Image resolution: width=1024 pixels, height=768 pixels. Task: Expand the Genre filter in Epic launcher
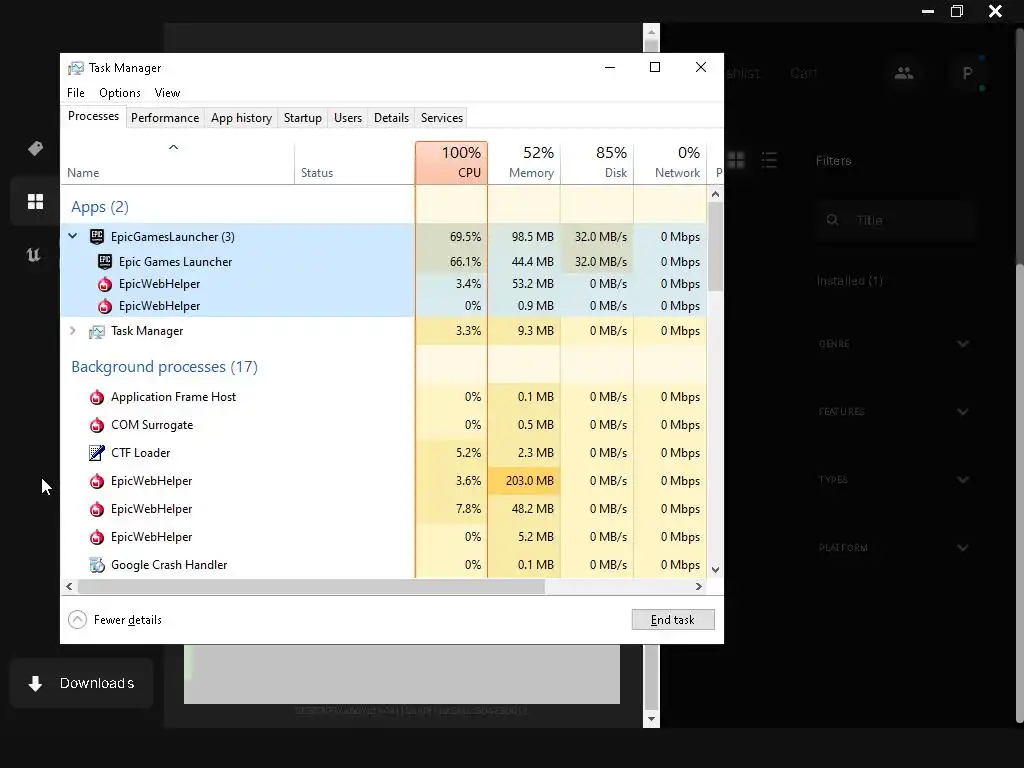point(893,344)
